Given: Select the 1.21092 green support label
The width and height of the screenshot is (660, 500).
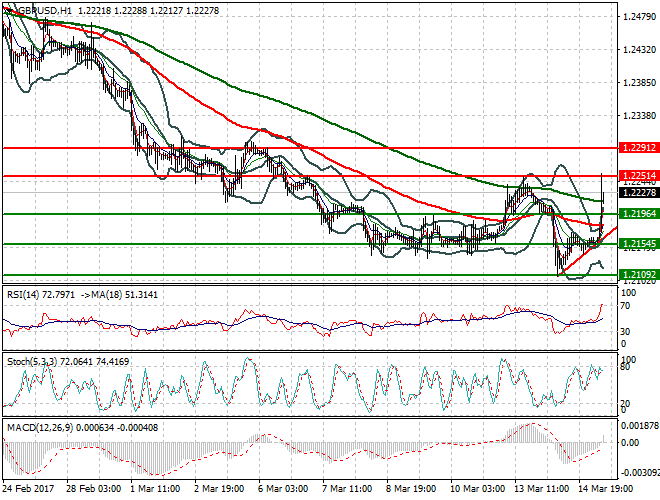Looking at the screenshot, I should [x=637, y=275].
